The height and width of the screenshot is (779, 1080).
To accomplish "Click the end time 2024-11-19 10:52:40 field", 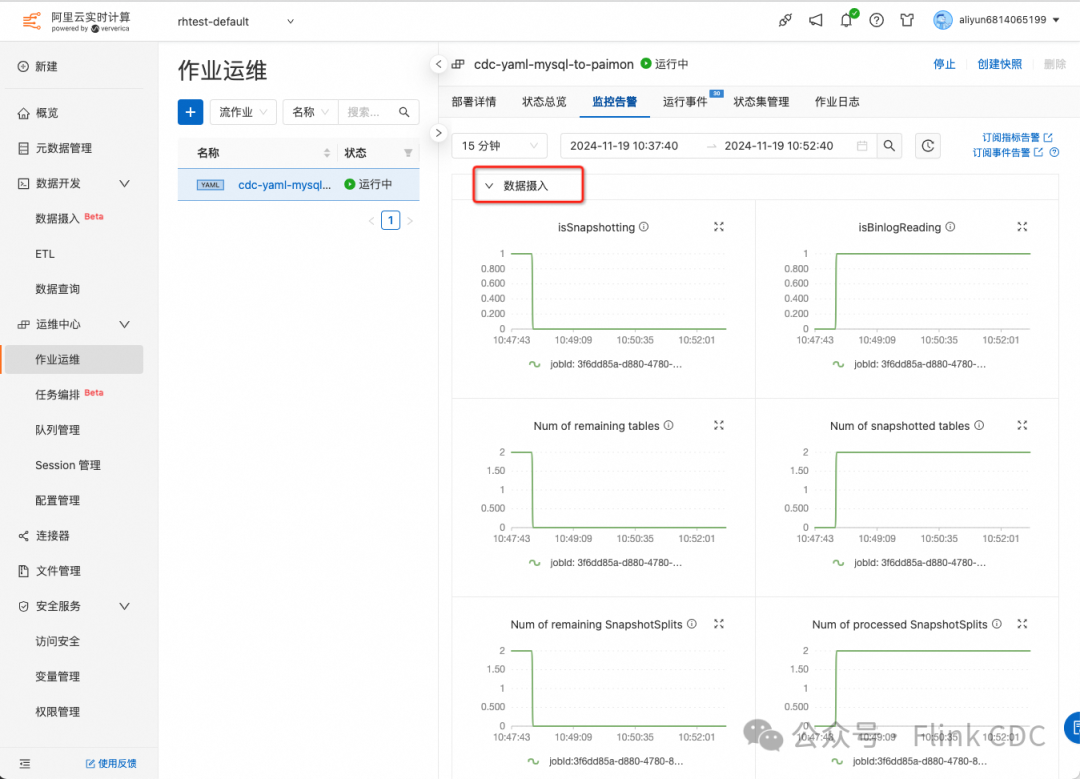I will pos(779,146).
